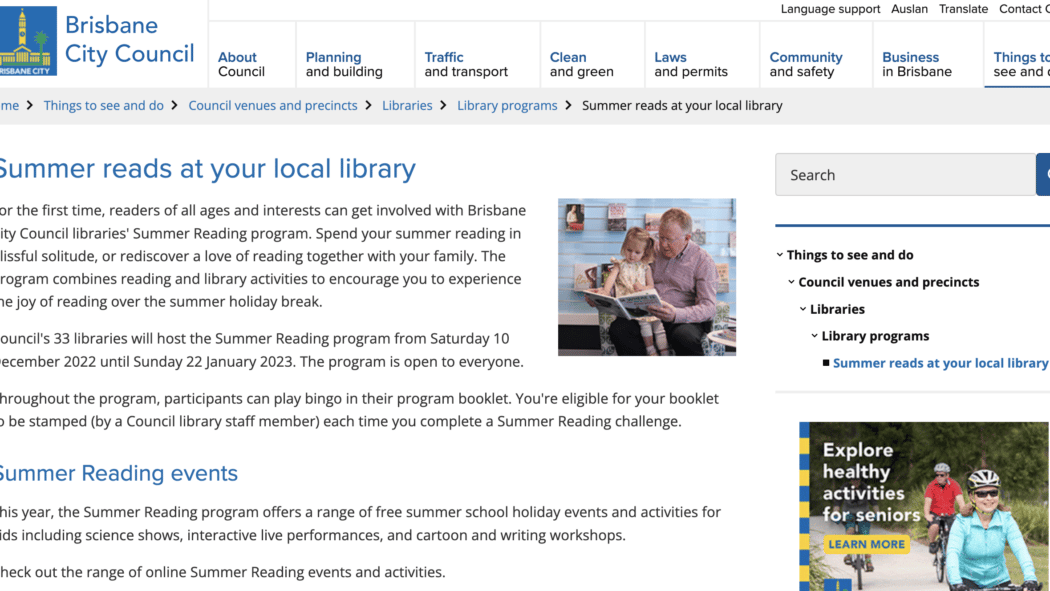Collapse the Library programs sidebar chevron
This screenshot has width=1050, height=591.
(x=814, y=336)
